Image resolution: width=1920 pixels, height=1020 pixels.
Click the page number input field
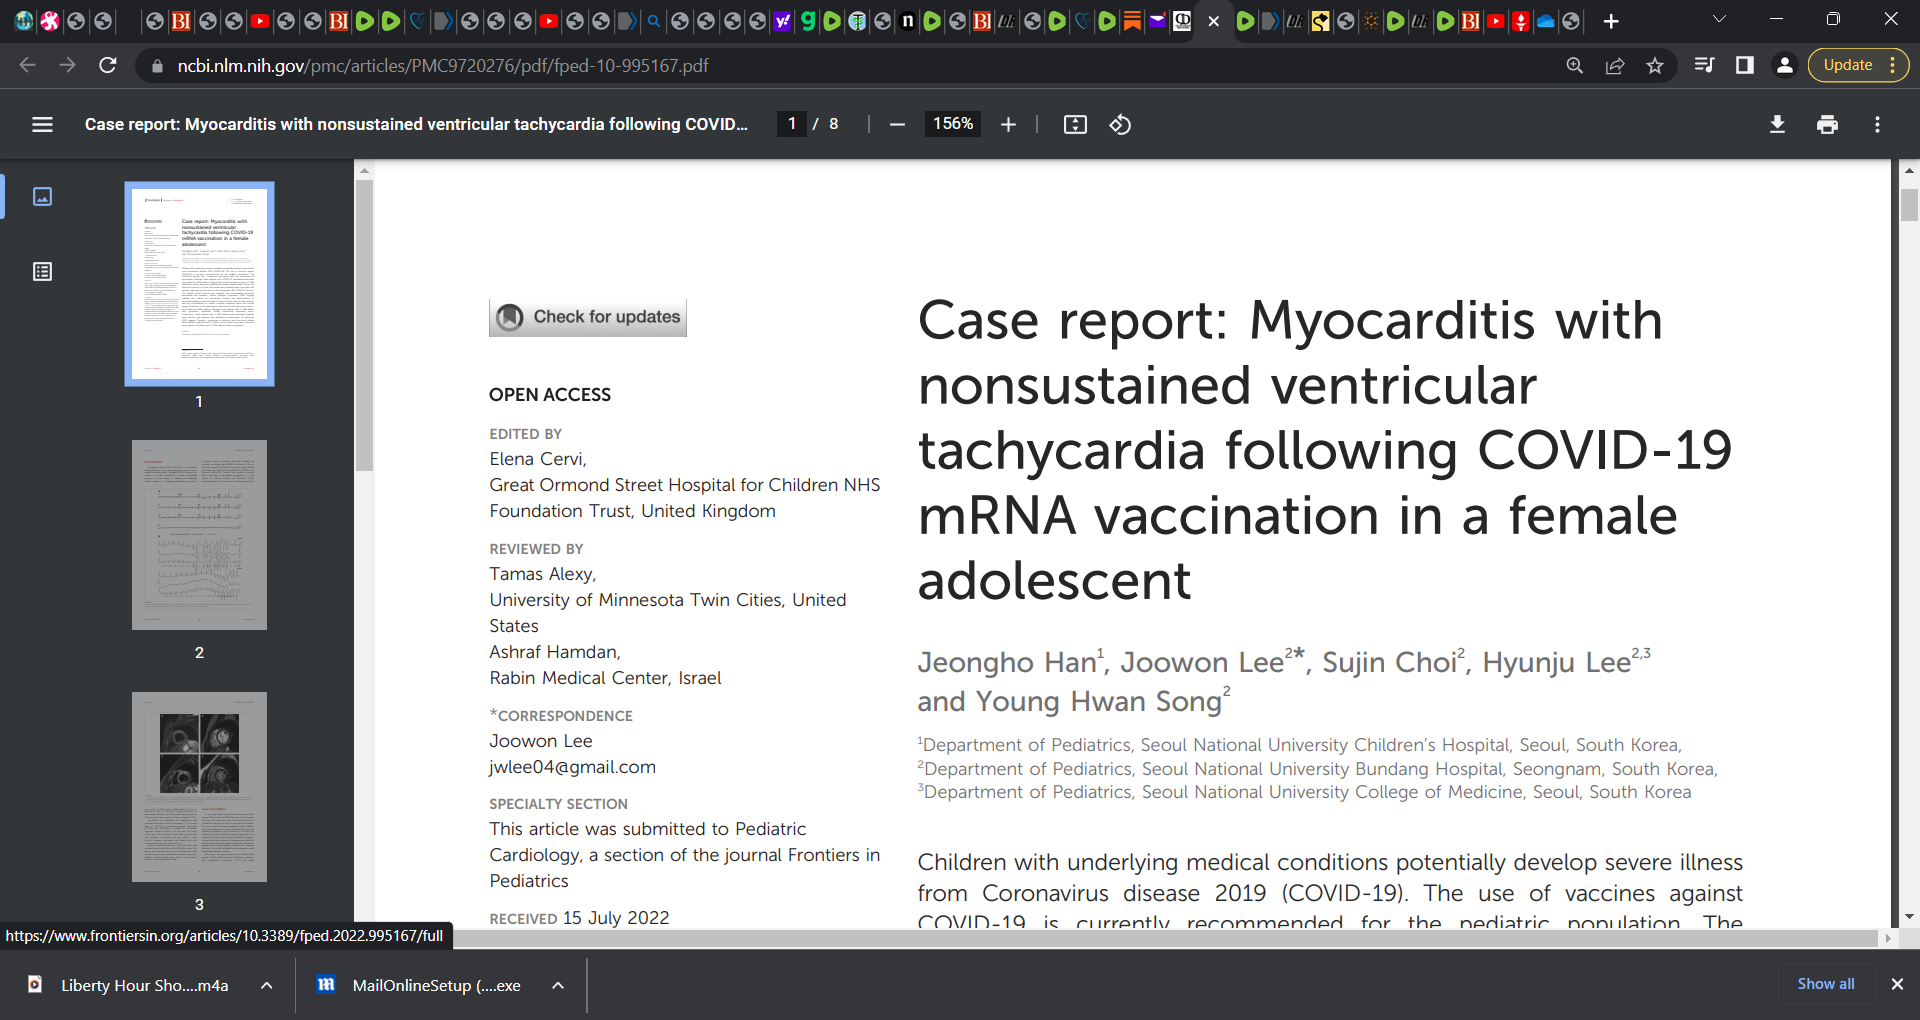tap(792, 124)
